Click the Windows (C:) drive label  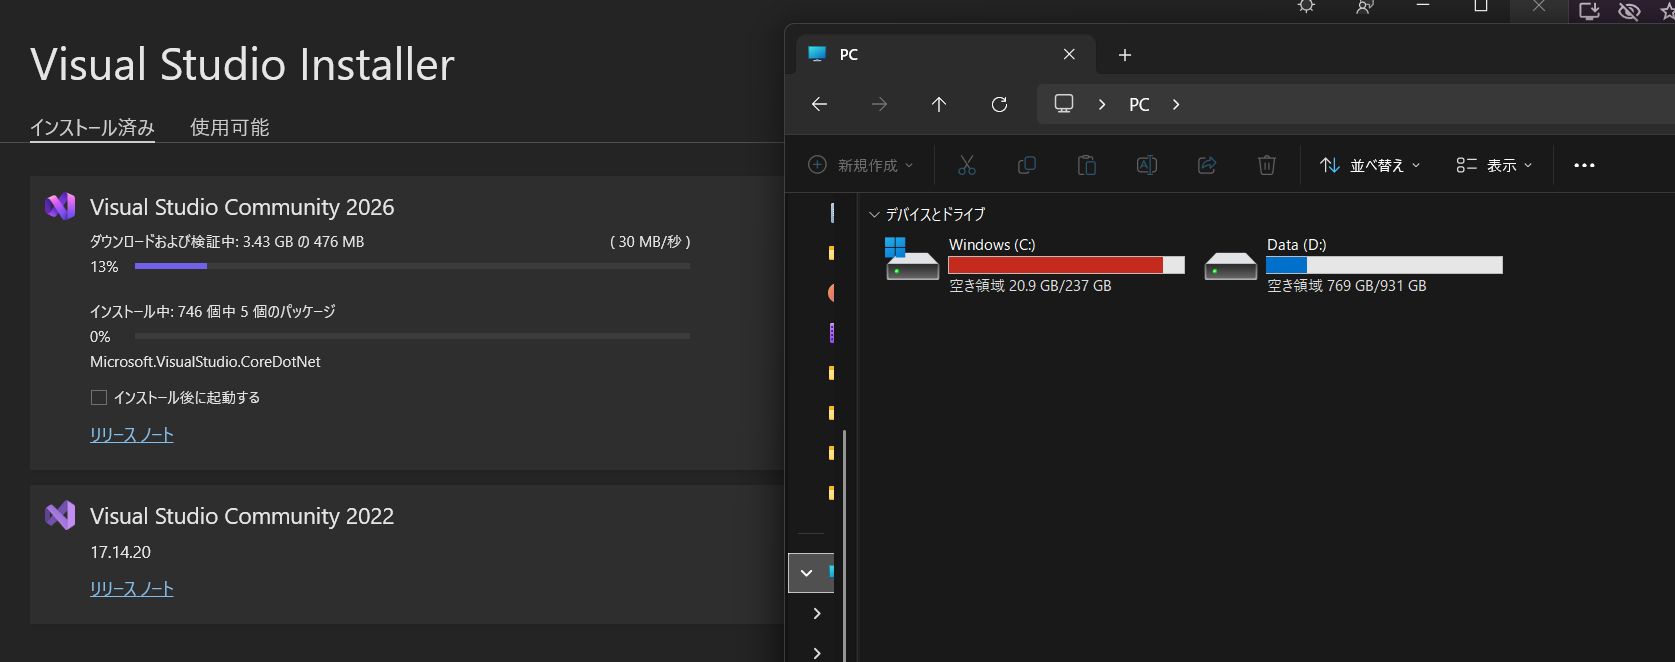click(x=992, y=245)
